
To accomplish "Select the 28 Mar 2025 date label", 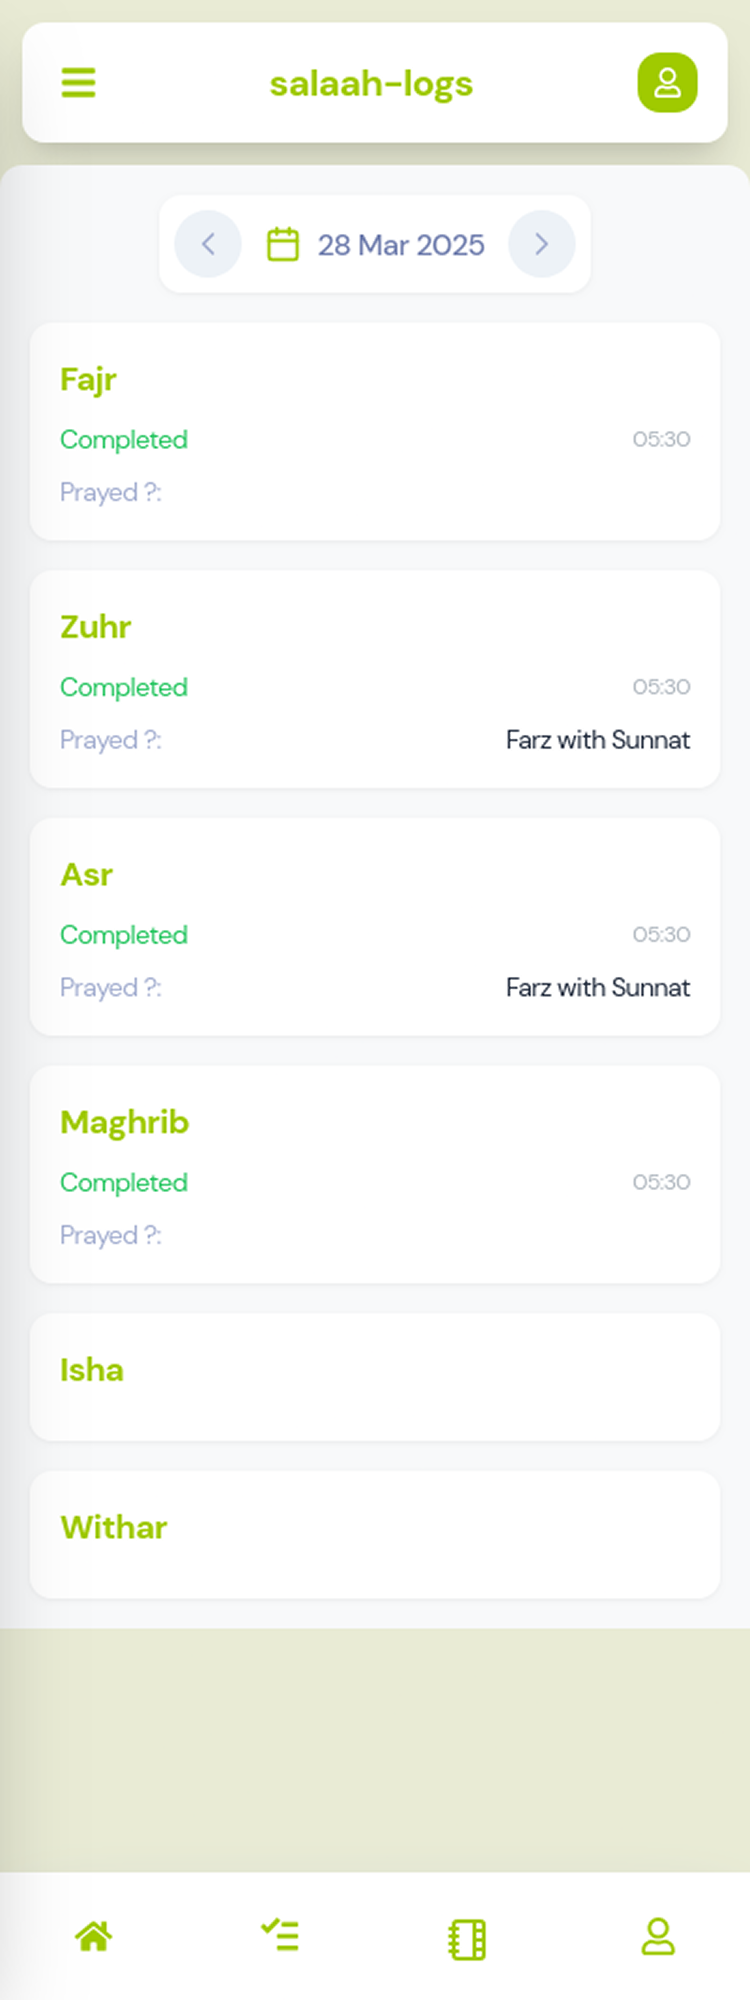I will click(x=401, y=245).
